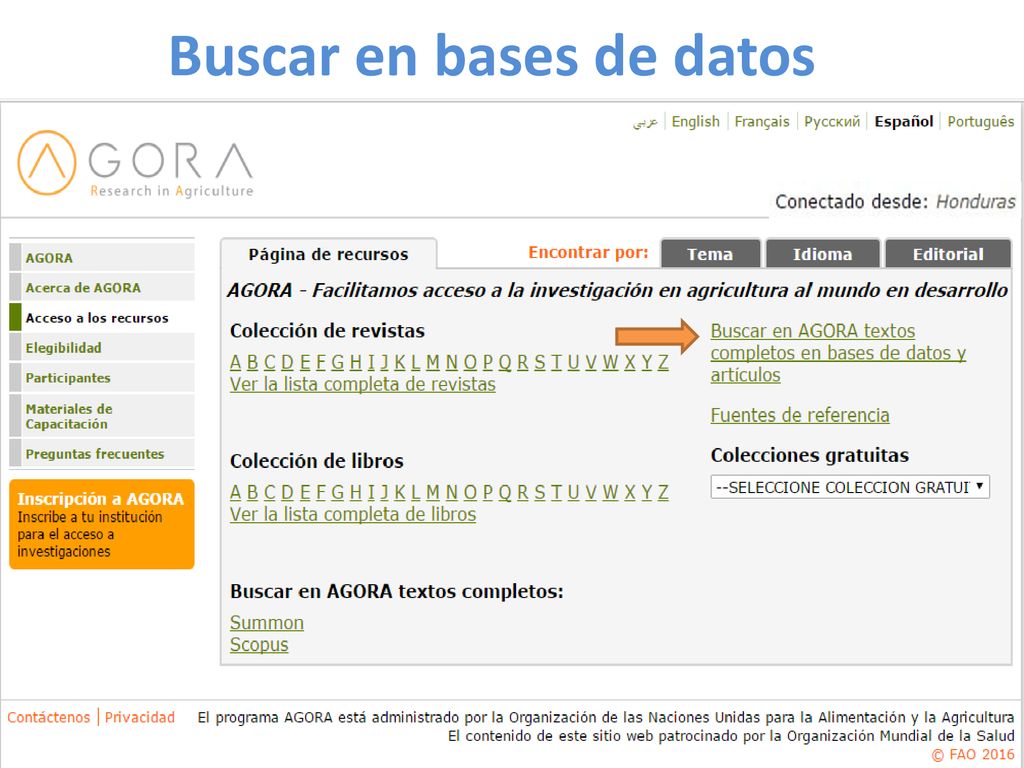The image size is (1024, 768).
Task: Open the Elegibilidad sidebar item
Action: click(x=102, y=347)
